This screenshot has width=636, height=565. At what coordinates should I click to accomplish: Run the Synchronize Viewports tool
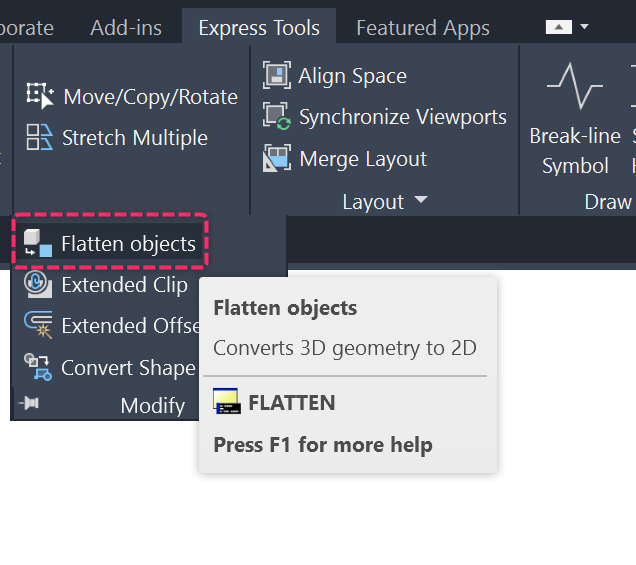pos(277,117)
